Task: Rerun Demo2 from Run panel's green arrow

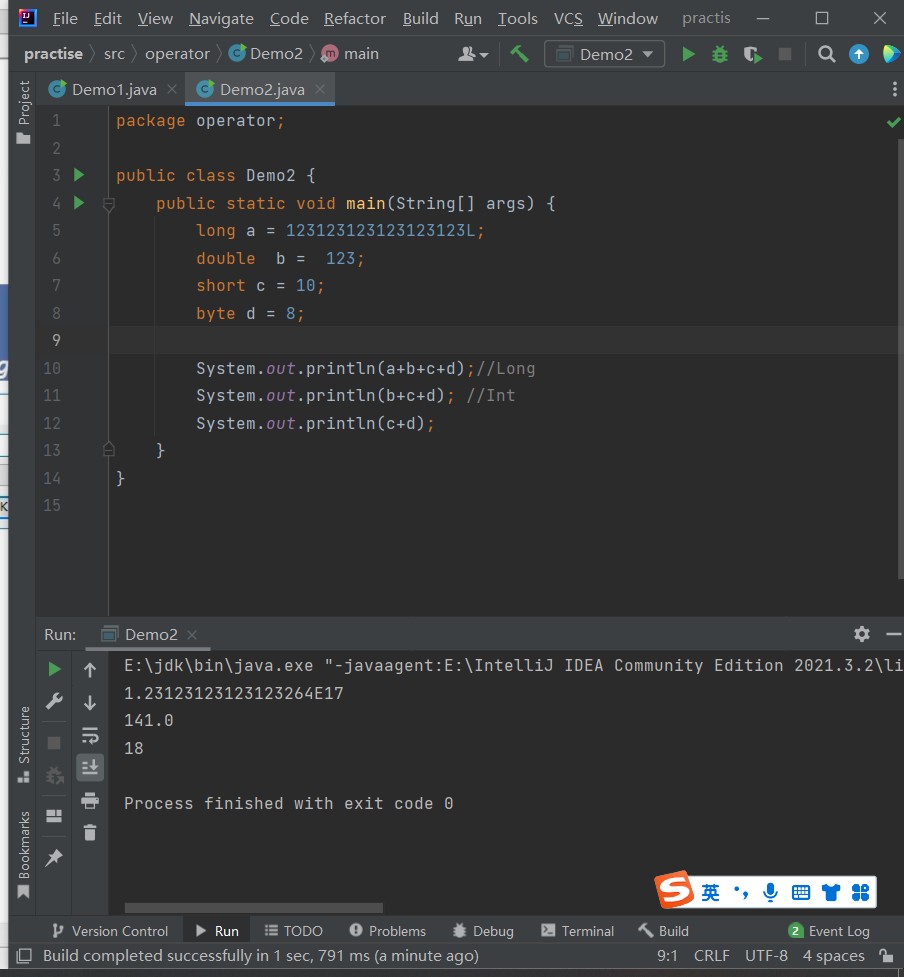Action: coord(55,669)
